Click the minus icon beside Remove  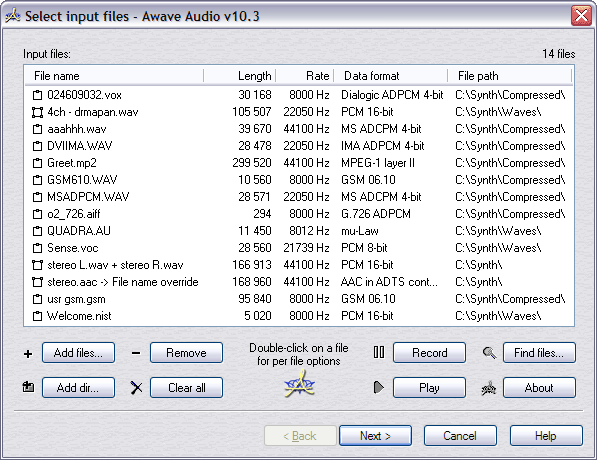pyautogui.click(x=136, y=353)
